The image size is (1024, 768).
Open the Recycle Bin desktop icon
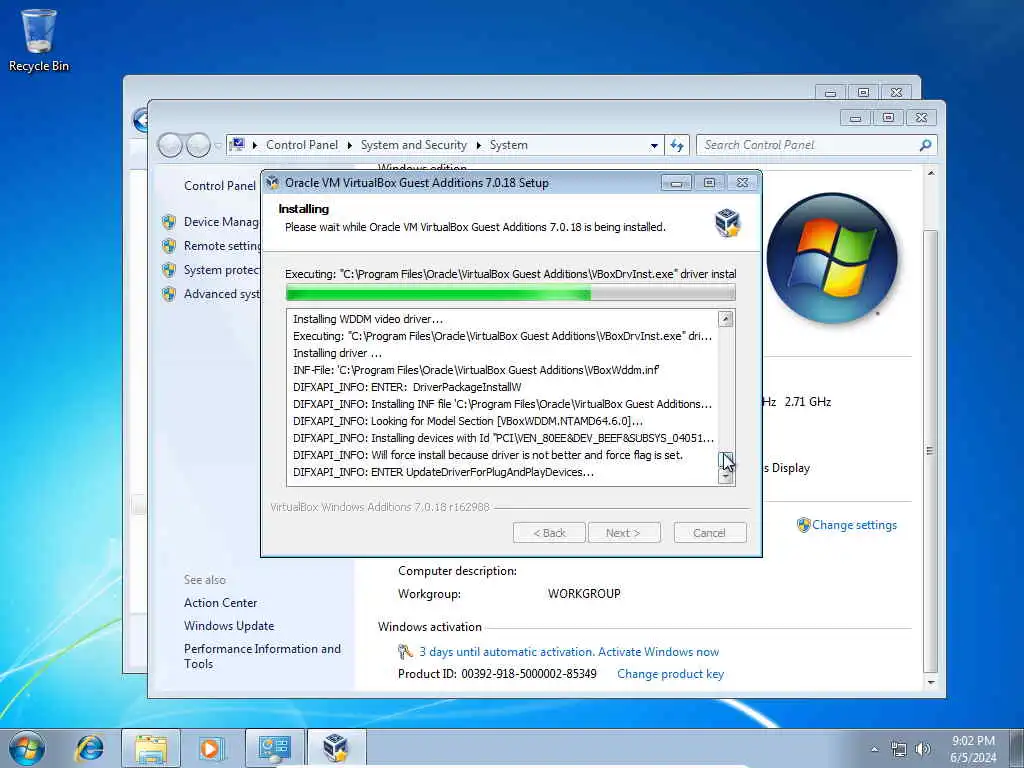39,39
